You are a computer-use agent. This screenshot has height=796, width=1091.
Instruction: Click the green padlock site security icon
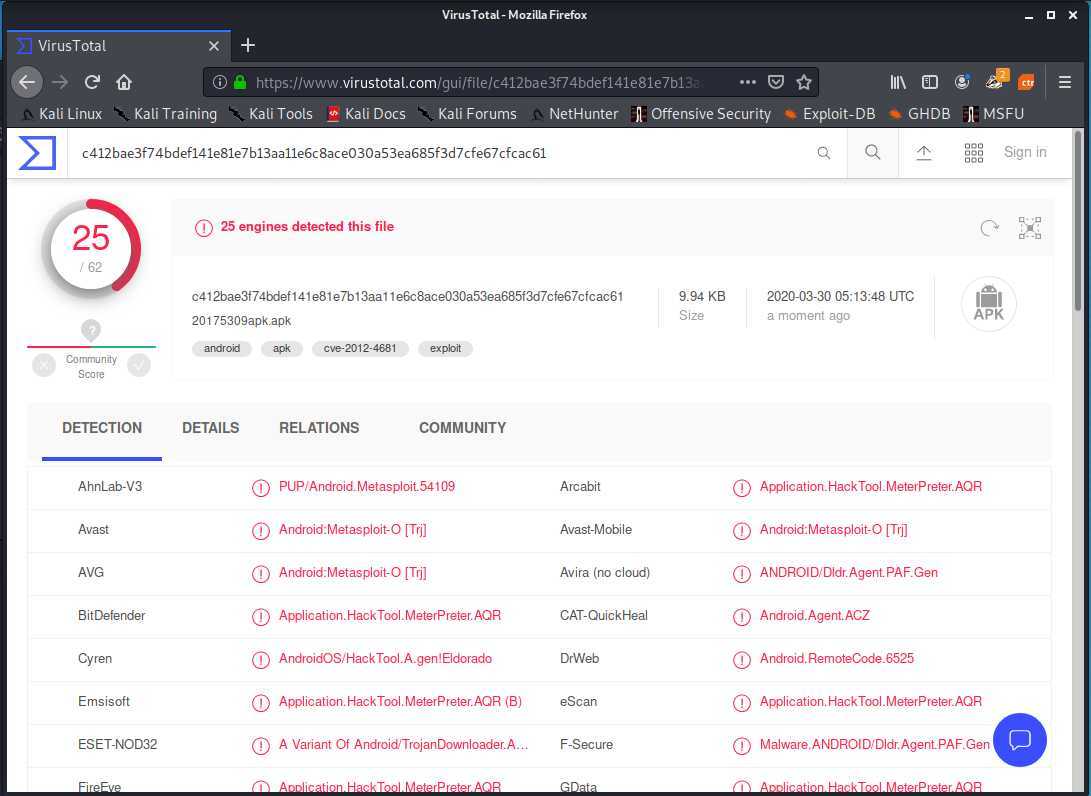pos(240,82)
